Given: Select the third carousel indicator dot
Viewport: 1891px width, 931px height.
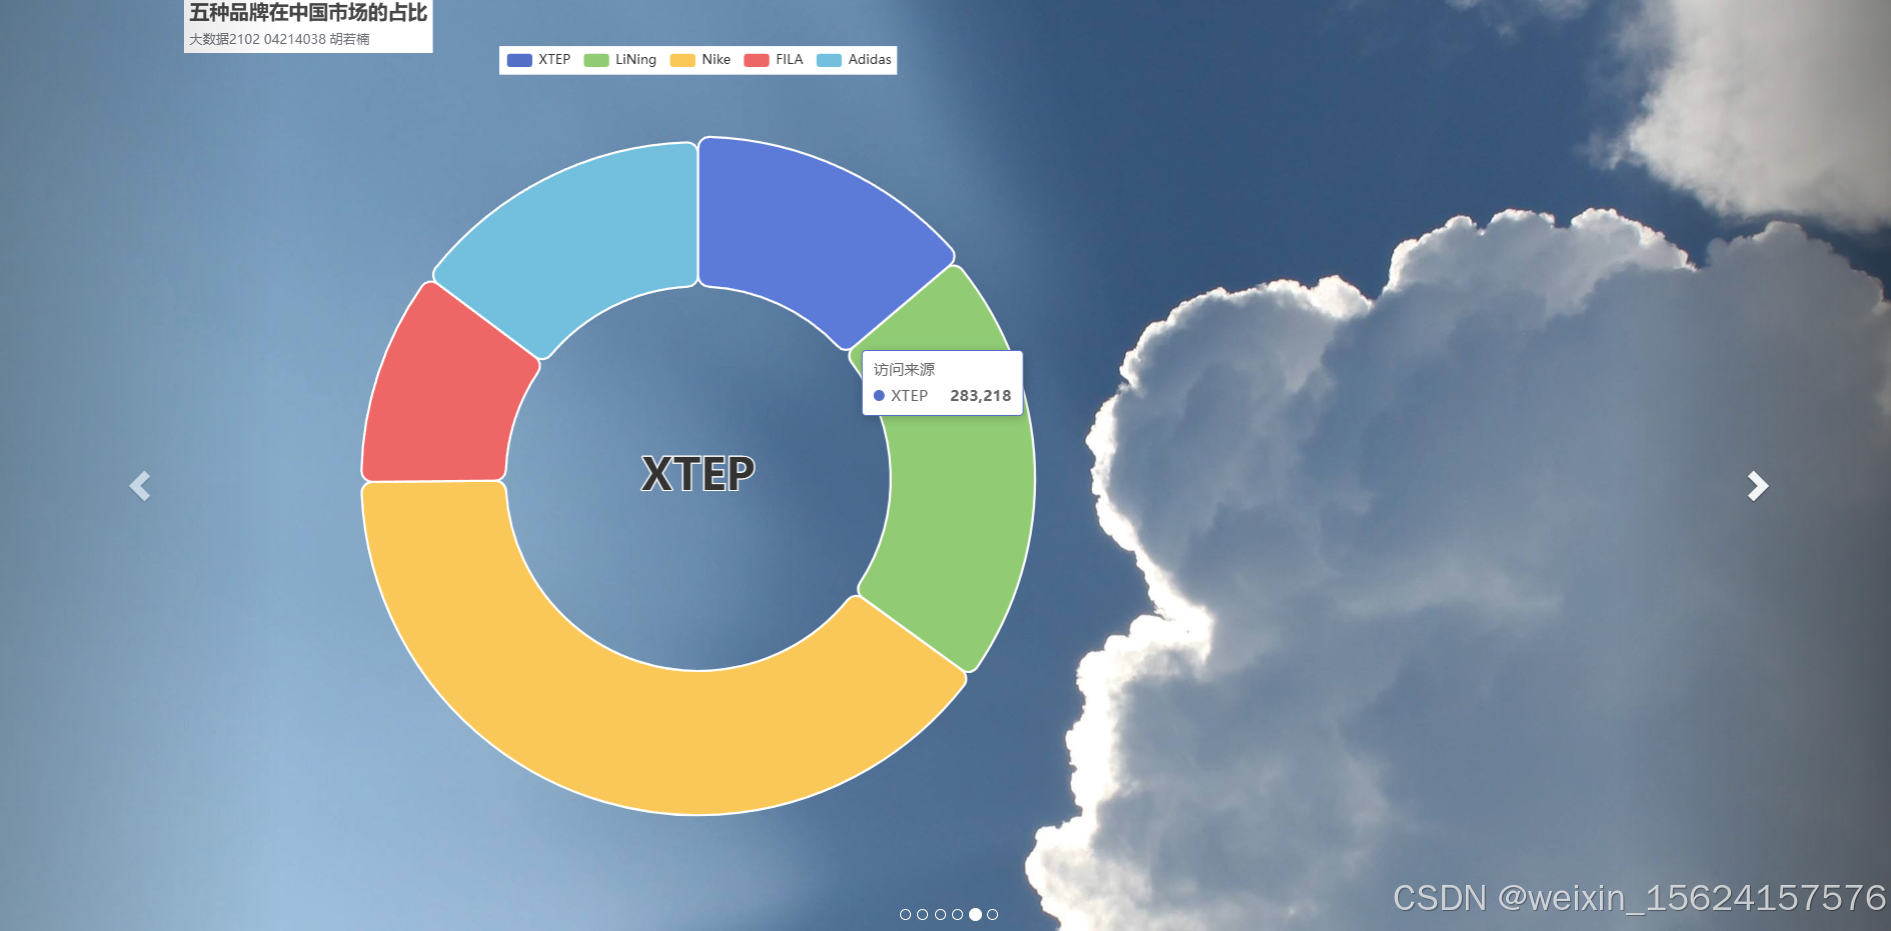Looking at the screenshot, I should pos(940,914).
